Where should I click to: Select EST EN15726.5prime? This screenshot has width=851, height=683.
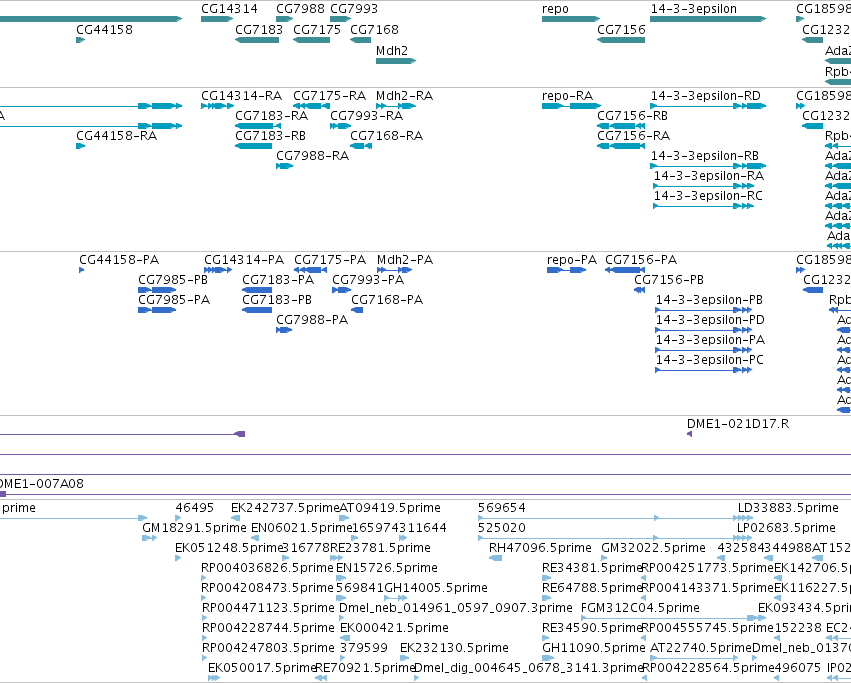[386, 568]
